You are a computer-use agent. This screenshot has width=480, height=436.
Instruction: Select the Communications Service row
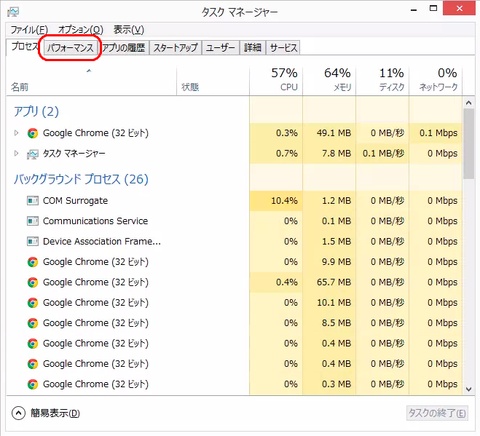[x=234, y=221]
